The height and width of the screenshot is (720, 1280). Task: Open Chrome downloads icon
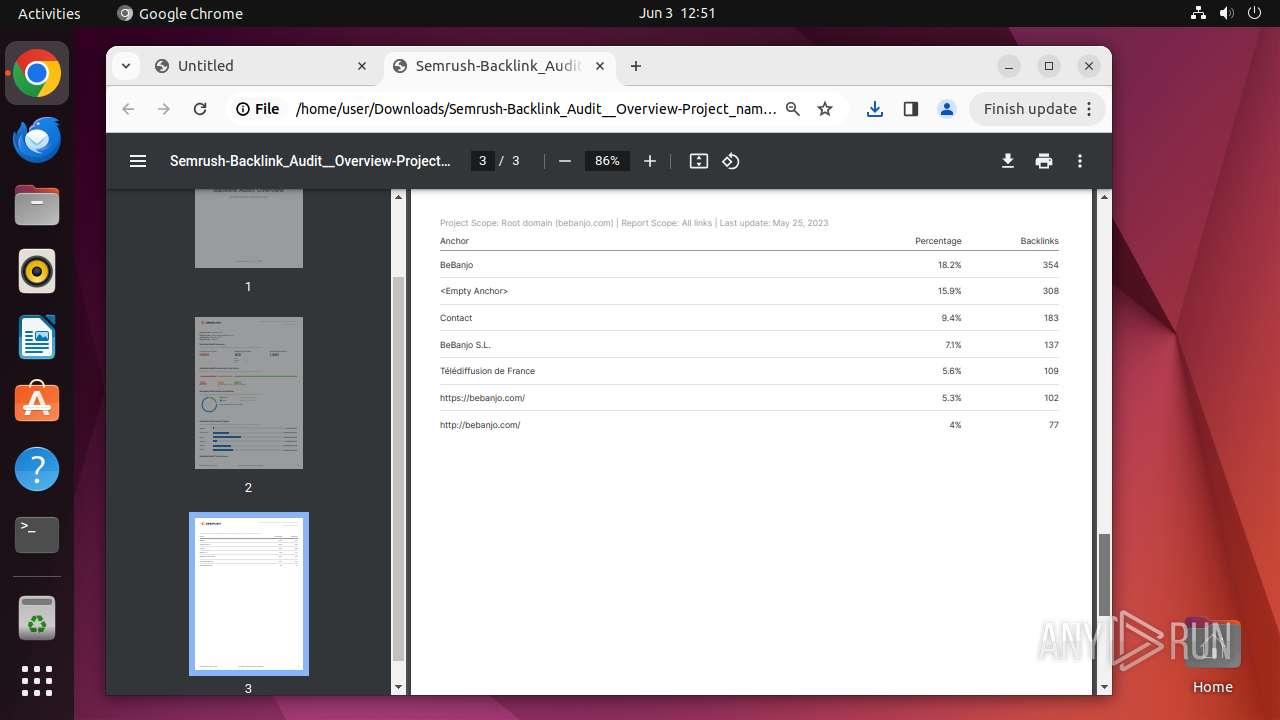click(x=875, y=109)
